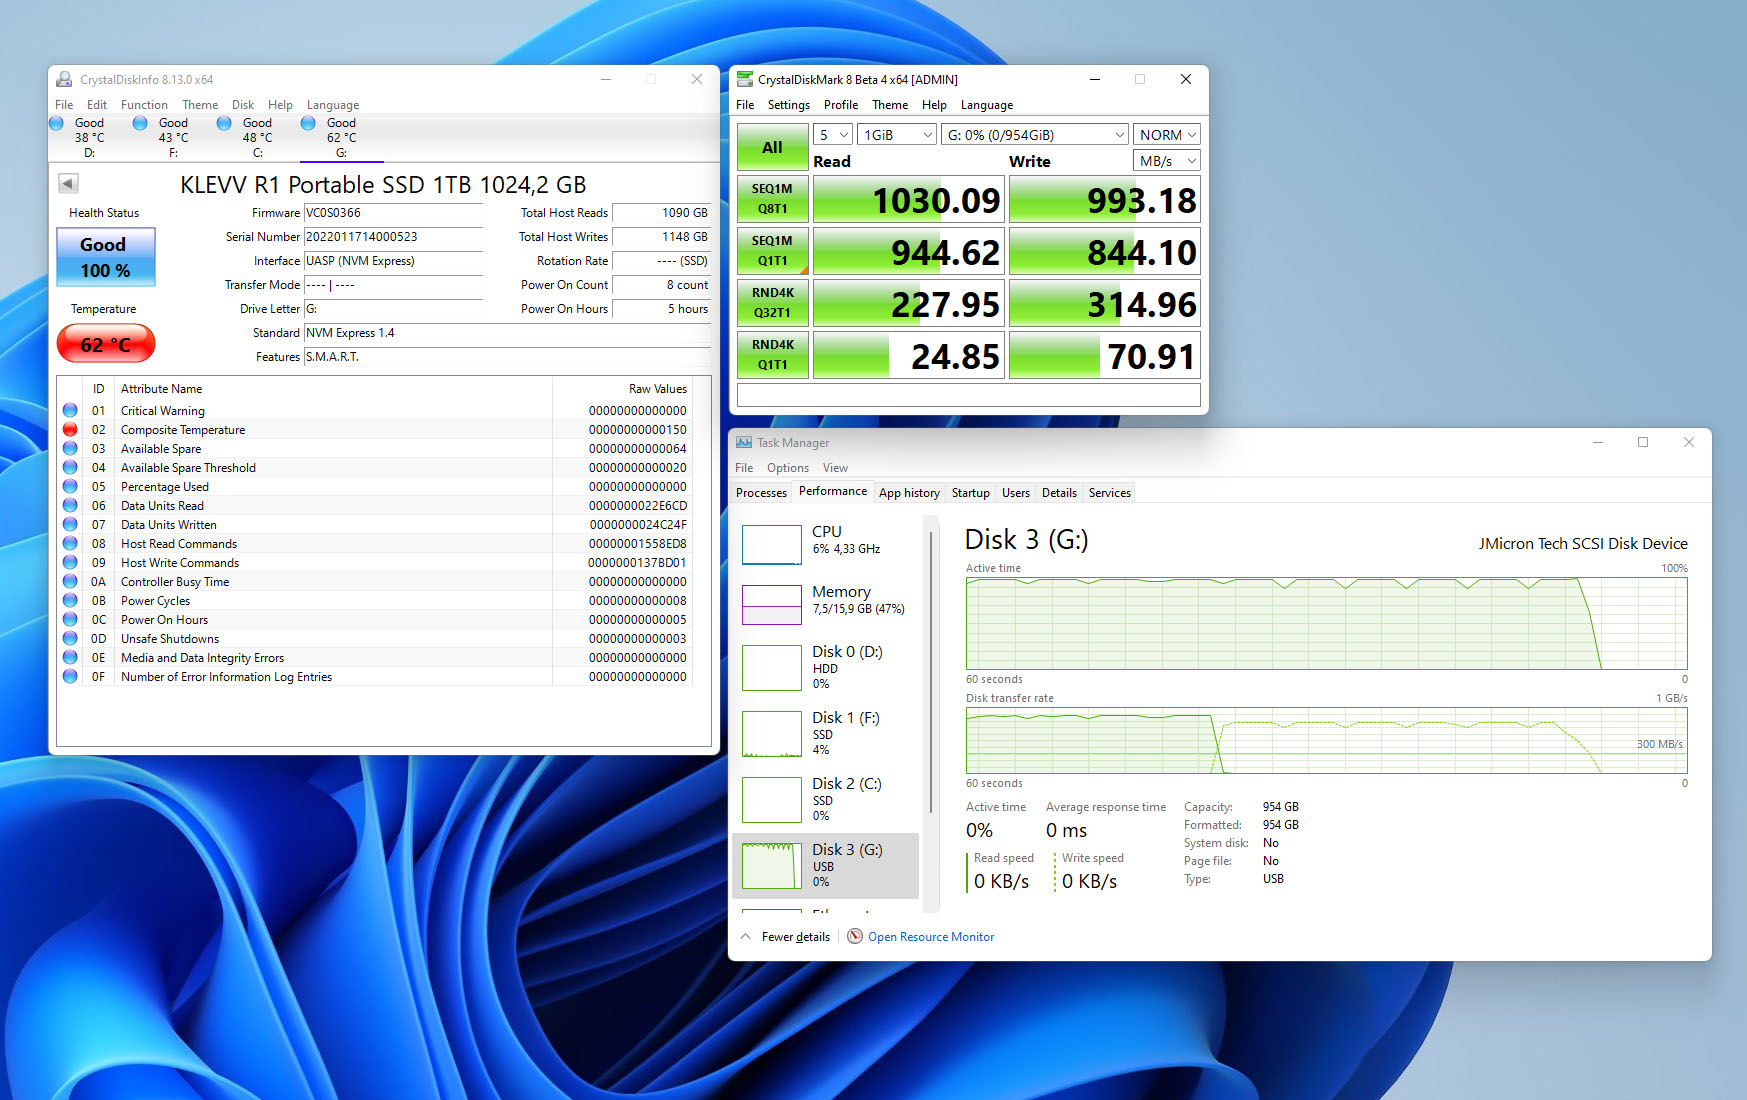
Task: Click the Active time graph in Task Manager
Action: [1326, 623]
